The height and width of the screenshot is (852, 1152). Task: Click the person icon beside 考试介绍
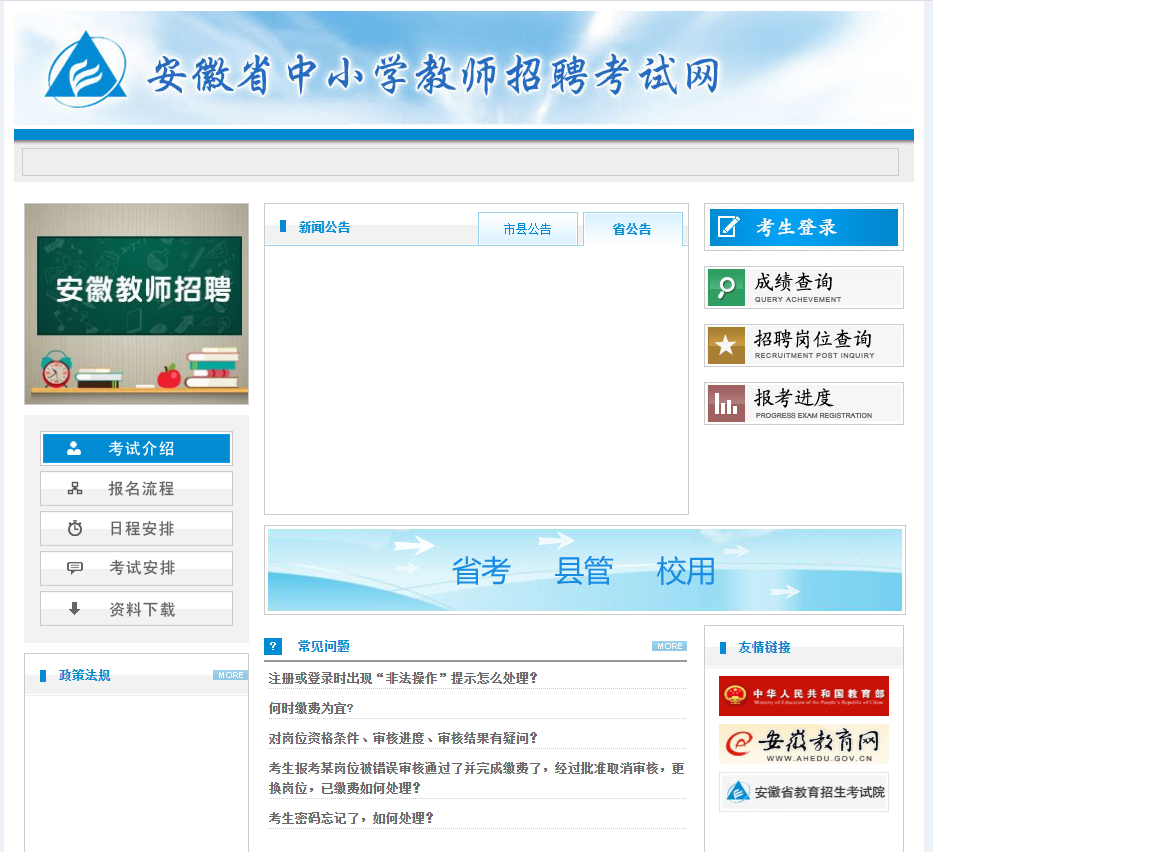74,449
